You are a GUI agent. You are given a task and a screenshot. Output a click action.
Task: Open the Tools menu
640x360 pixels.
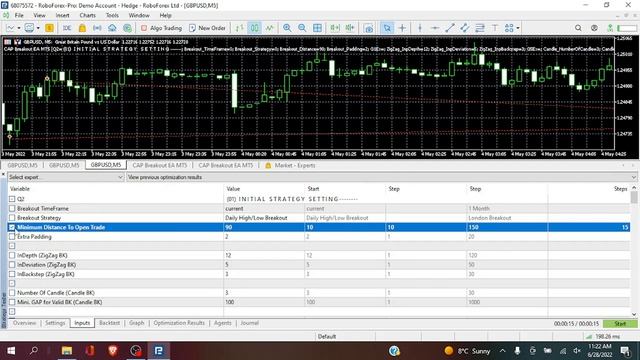[x=112, y=16]
